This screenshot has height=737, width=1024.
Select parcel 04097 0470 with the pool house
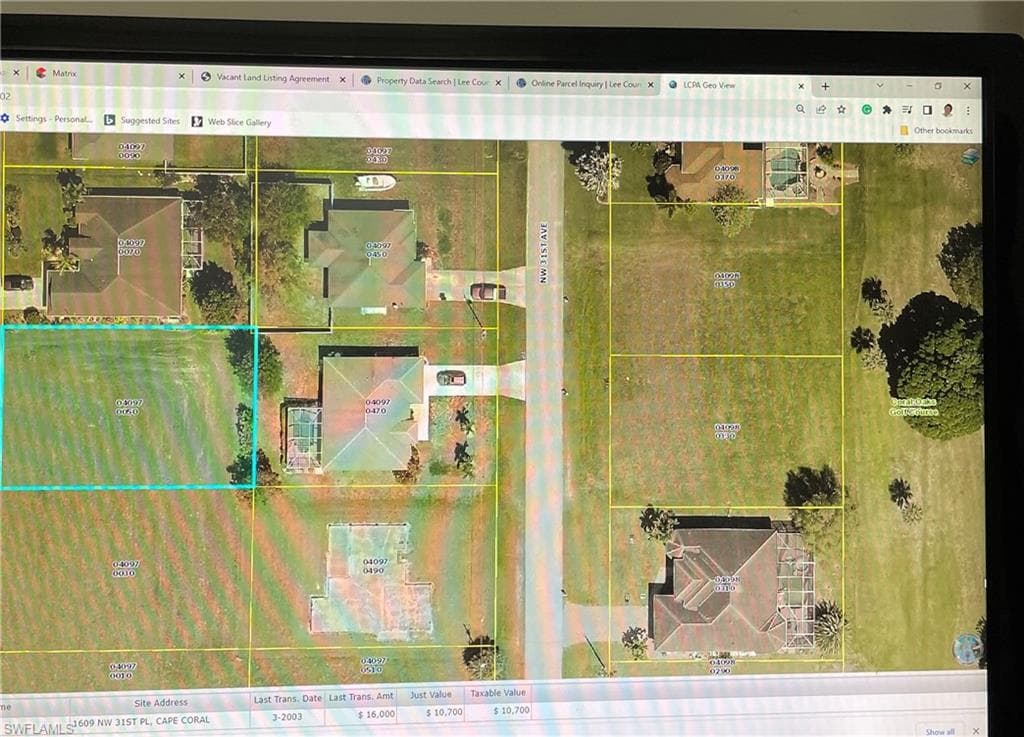377,407
